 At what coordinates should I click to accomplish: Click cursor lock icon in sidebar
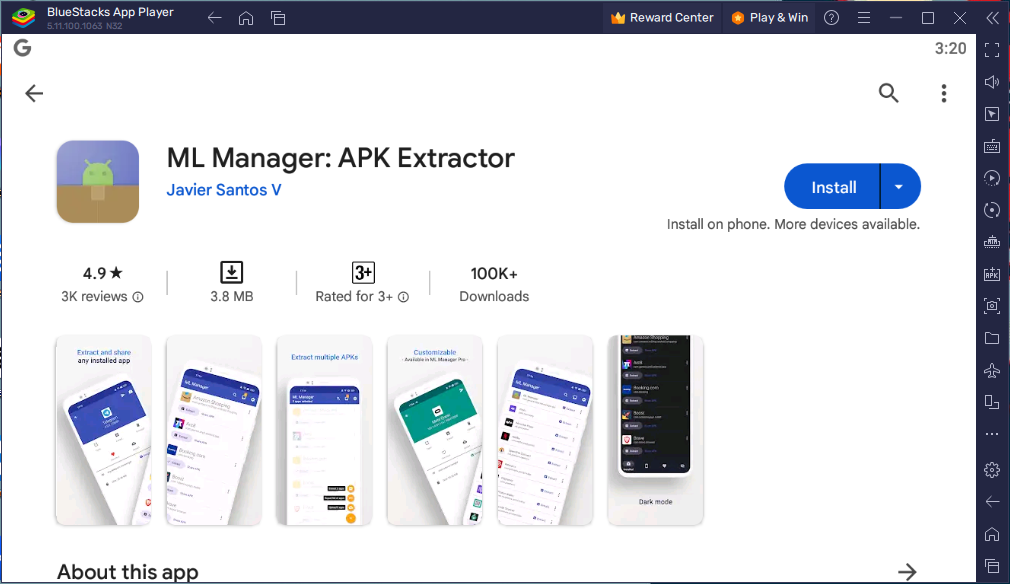pos(992,114)
